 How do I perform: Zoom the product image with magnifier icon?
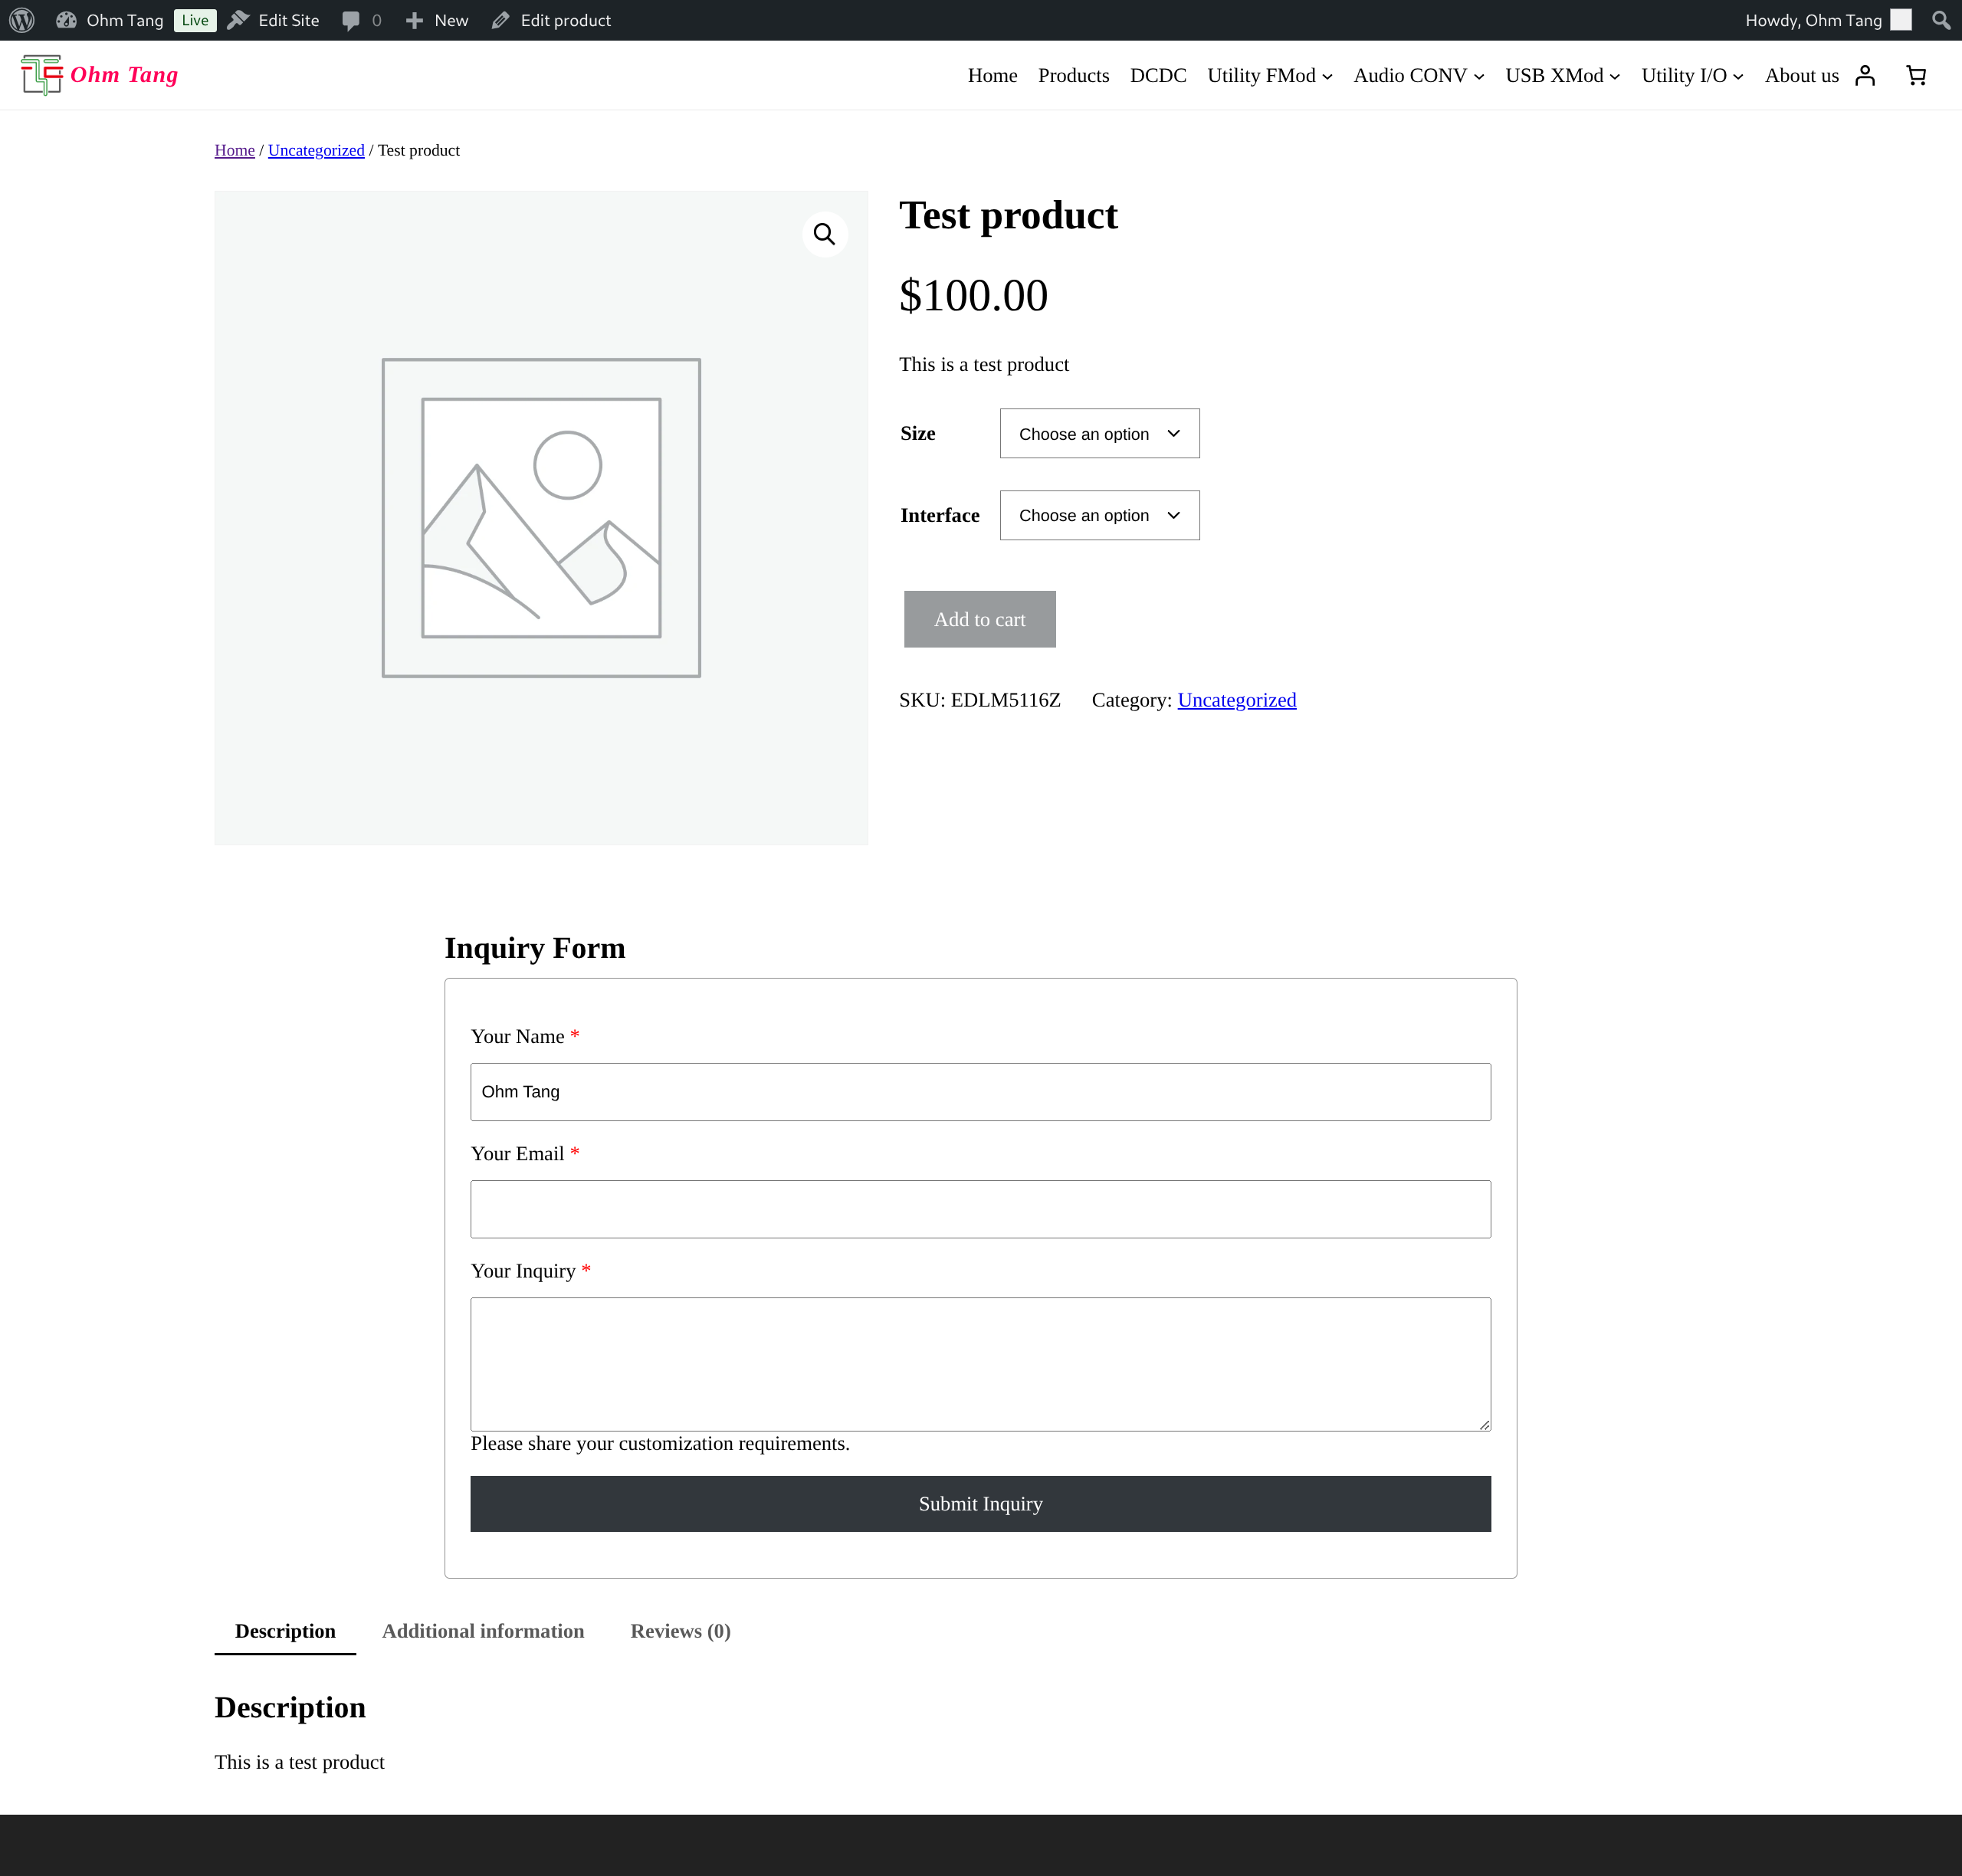pos(824,233)
